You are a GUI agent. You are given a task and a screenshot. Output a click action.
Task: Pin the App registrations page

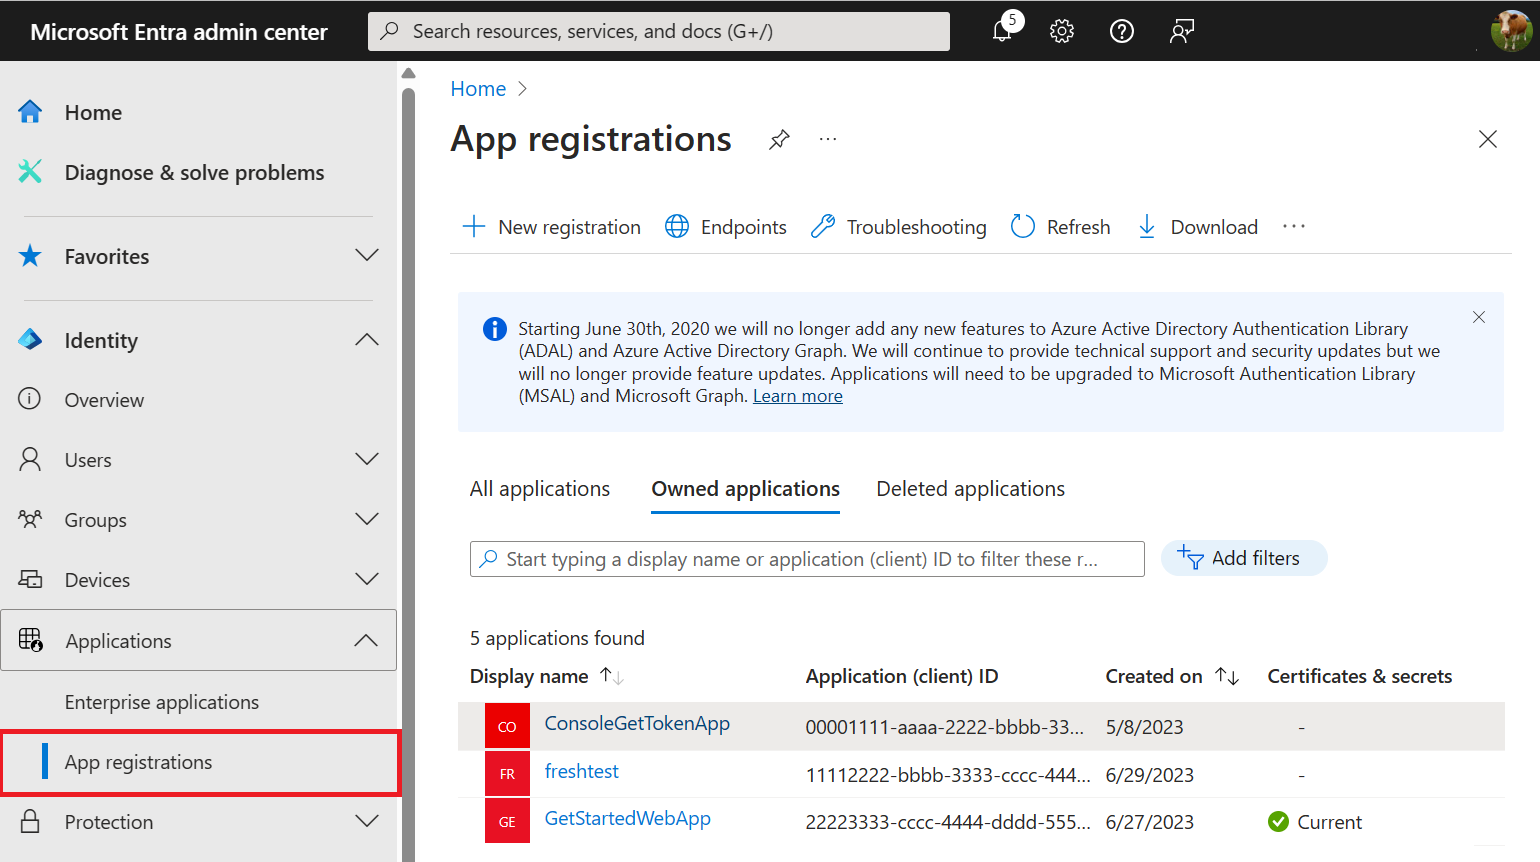click(x=779, y=139)
